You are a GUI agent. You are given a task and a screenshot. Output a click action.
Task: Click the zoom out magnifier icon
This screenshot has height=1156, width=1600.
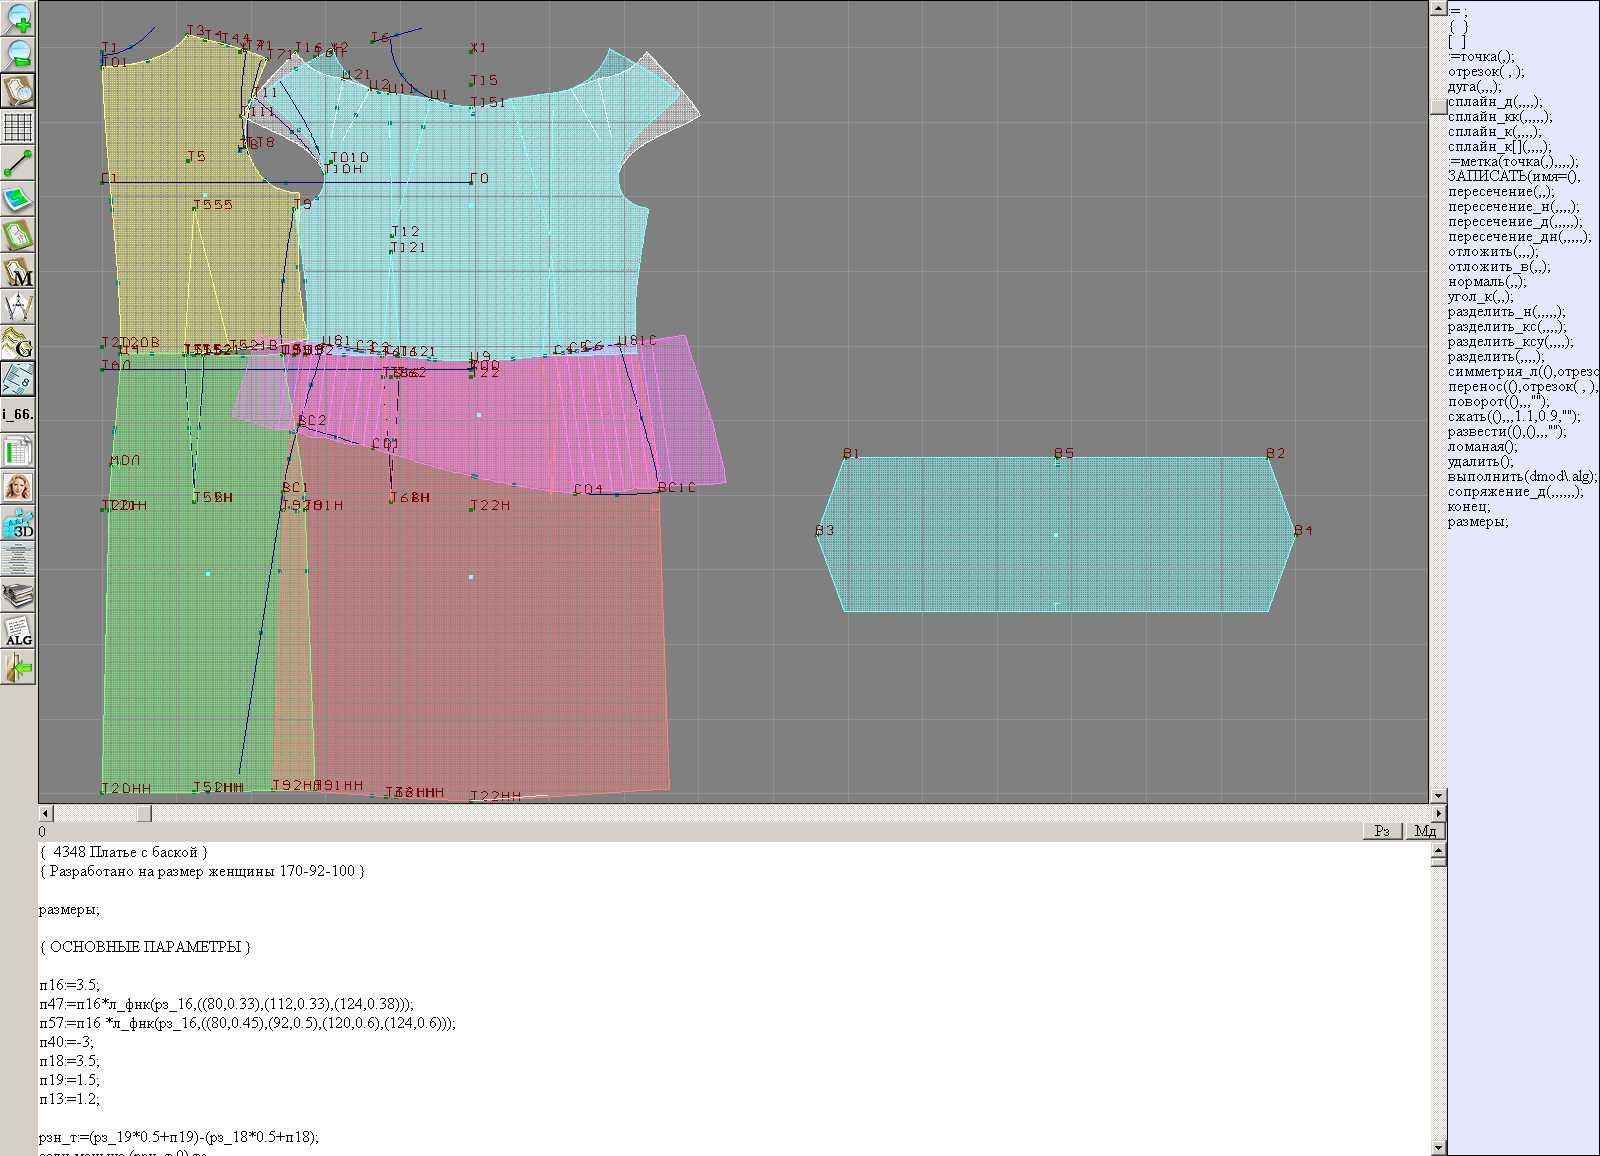(18, 54)
